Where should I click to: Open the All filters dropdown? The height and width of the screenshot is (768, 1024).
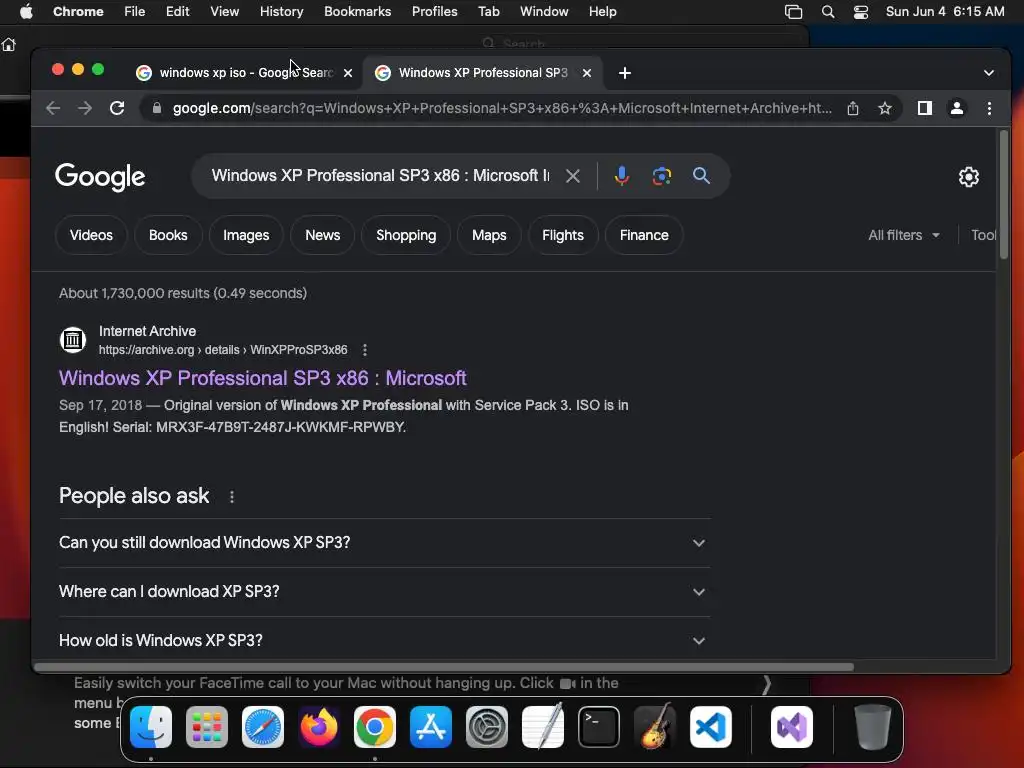[x=904, y=235]
